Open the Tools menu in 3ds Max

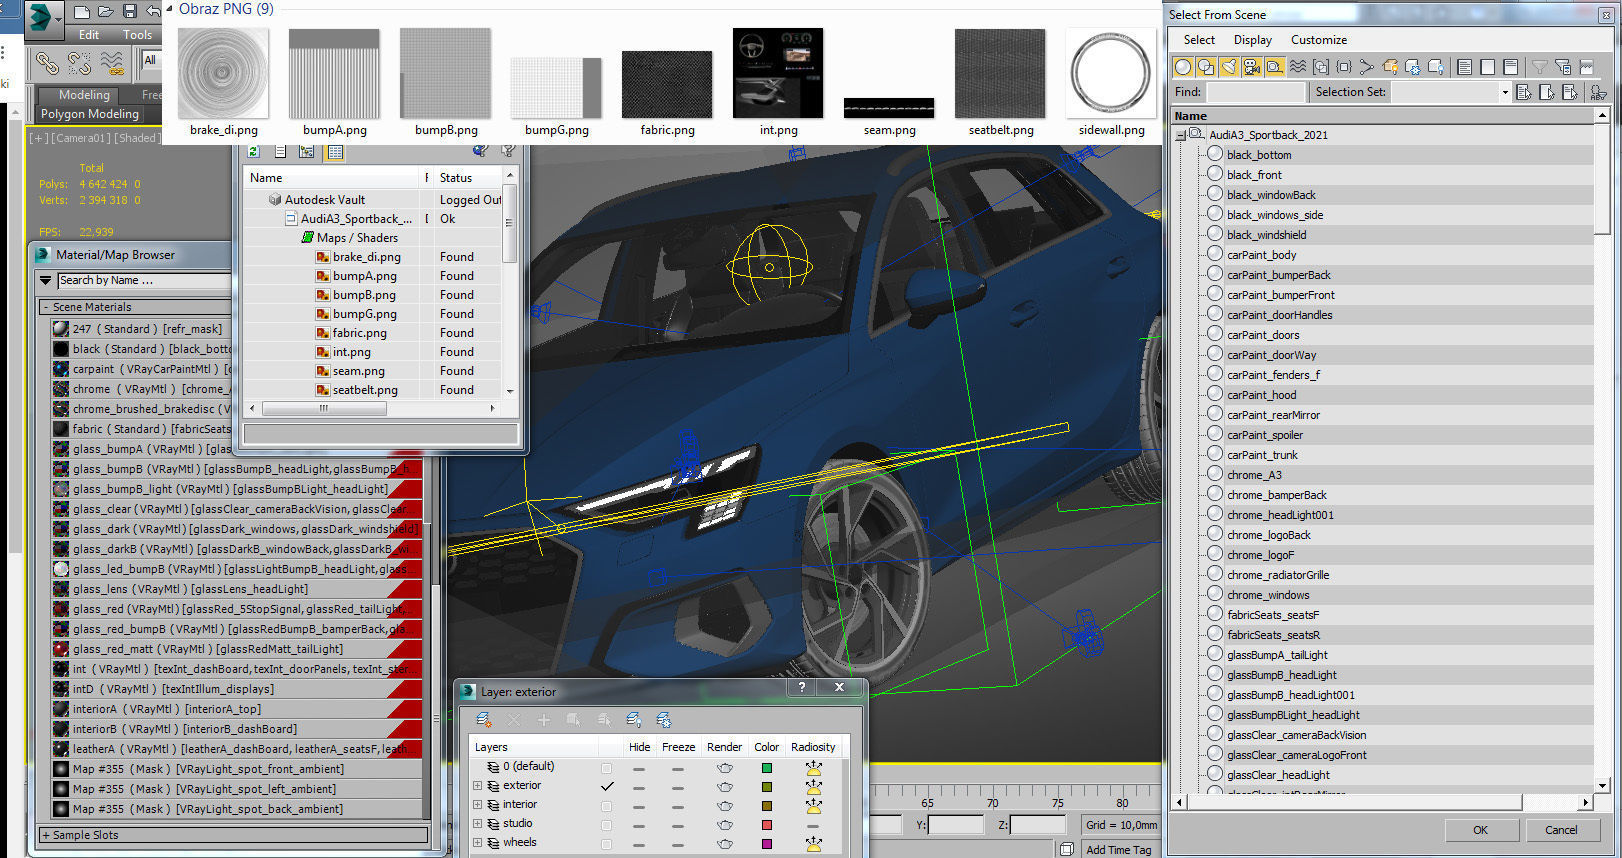[138, 35]
